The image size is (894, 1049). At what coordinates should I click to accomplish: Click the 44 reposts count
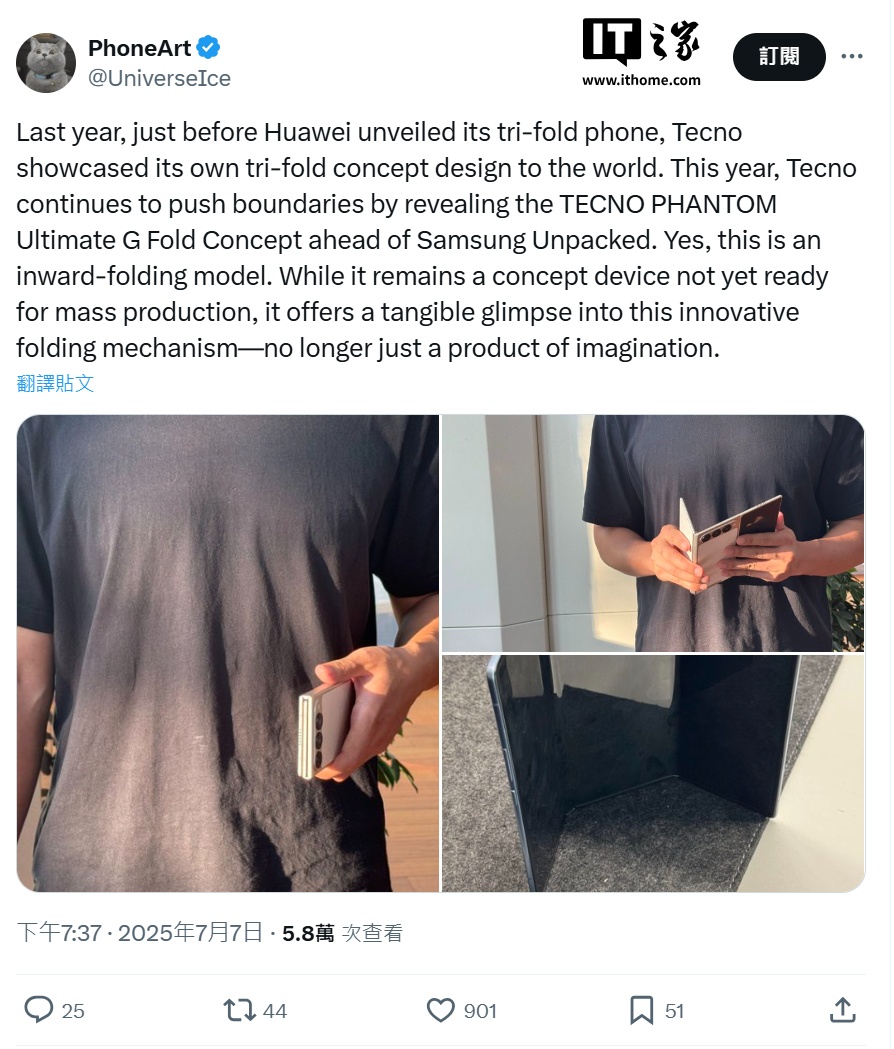(x=274, y=1010)
